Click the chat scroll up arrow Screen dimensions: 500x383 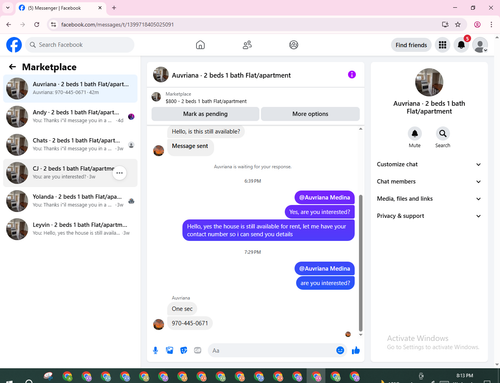(x=360, y=129)
